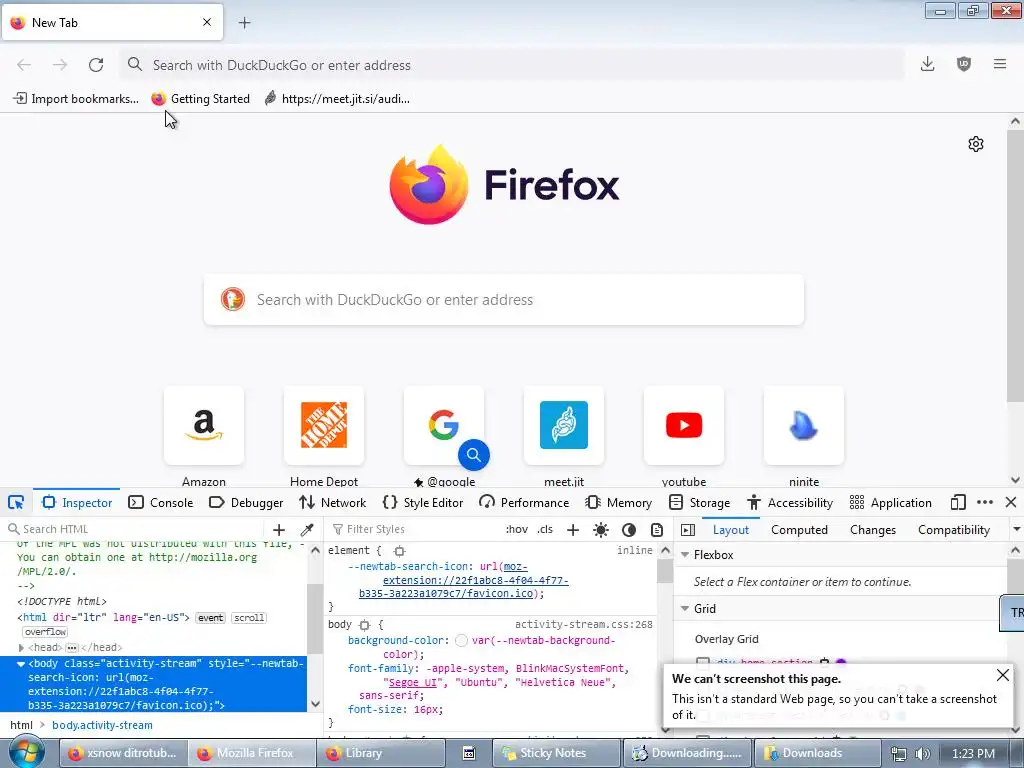Screen dimensions: 1024x768
Task: Close the DevTools panel
Action: point(1011,502)
